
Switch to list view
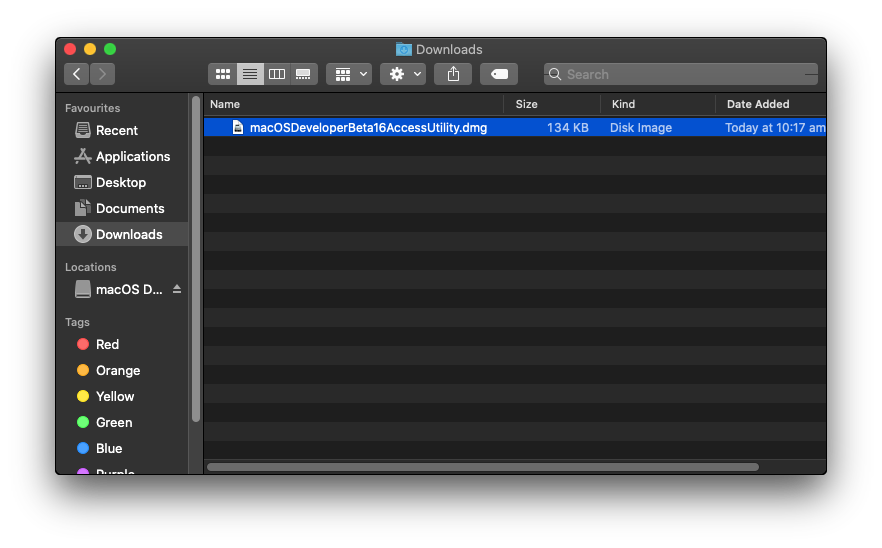coord(250,74)
